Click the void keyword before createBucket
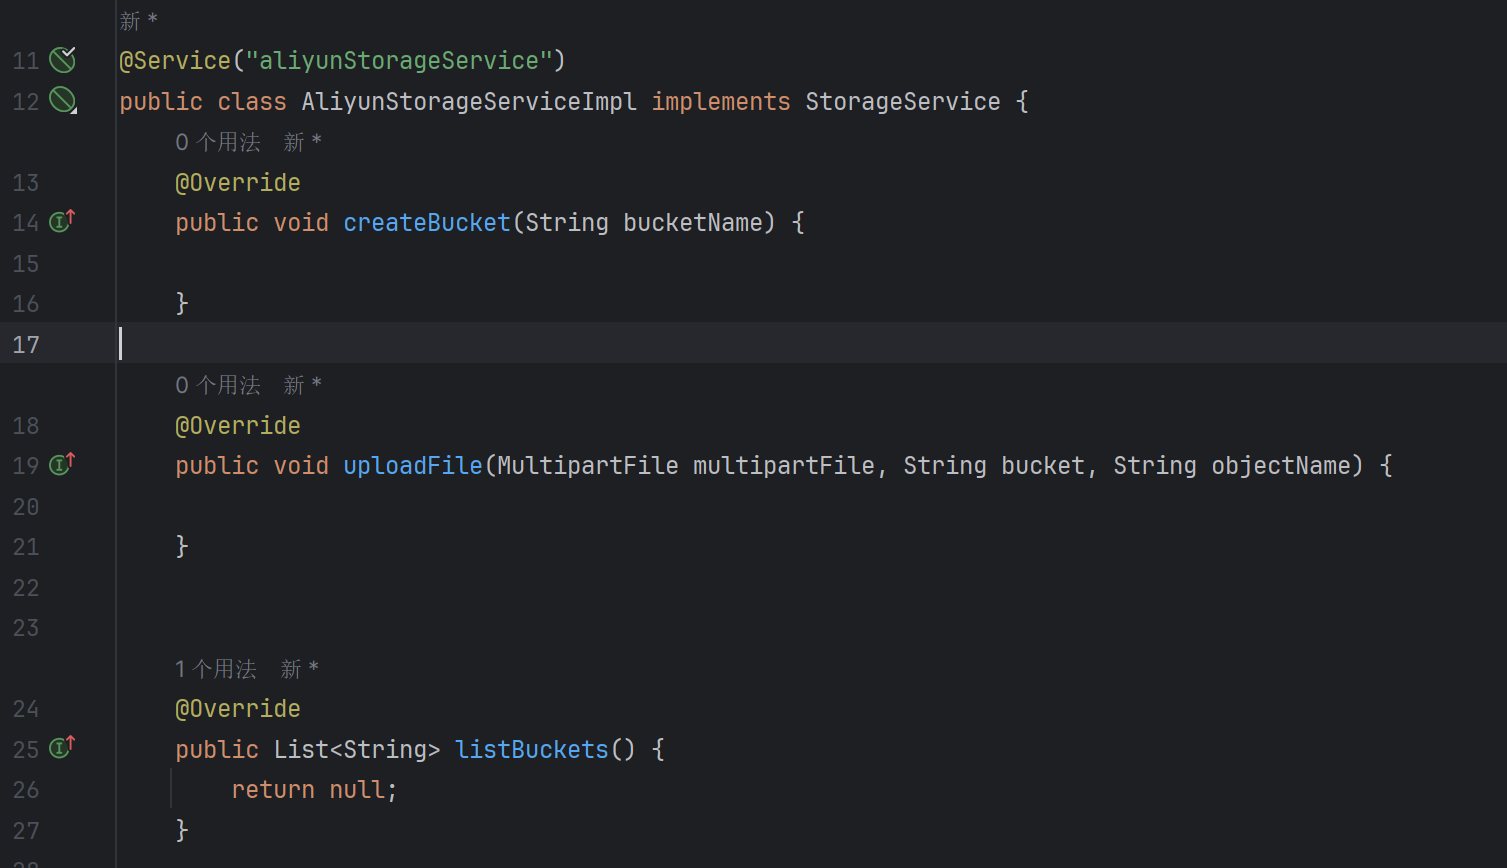This screenshot has height=868, width=1507. 301,223
